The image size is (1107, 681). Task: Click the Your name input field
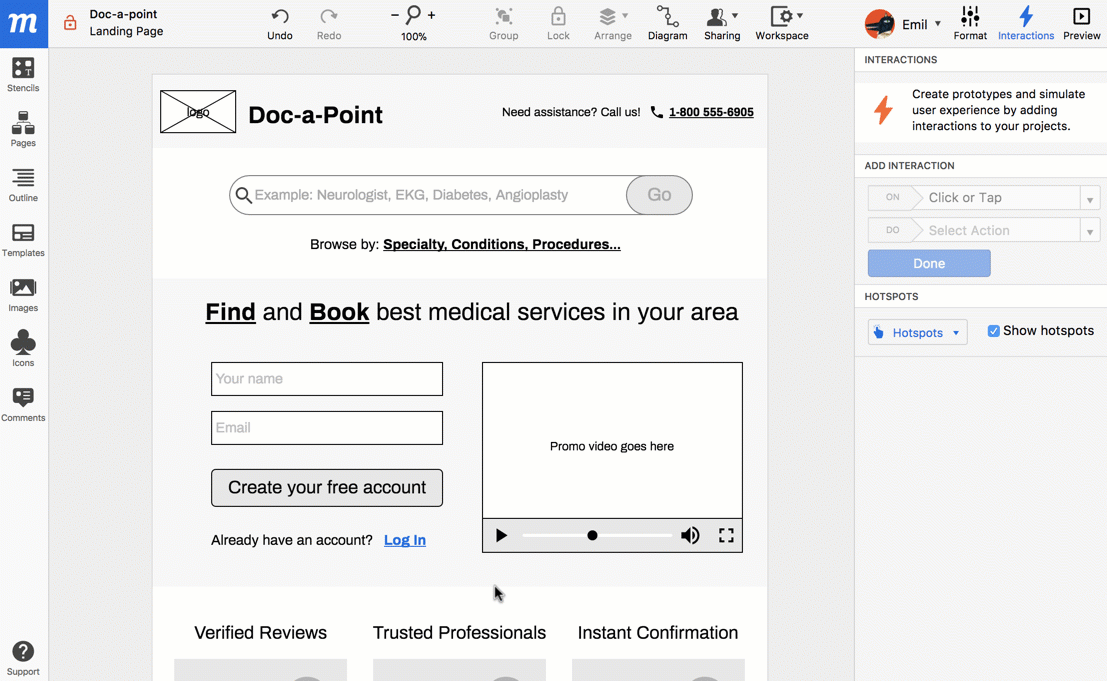coord(327,379)
